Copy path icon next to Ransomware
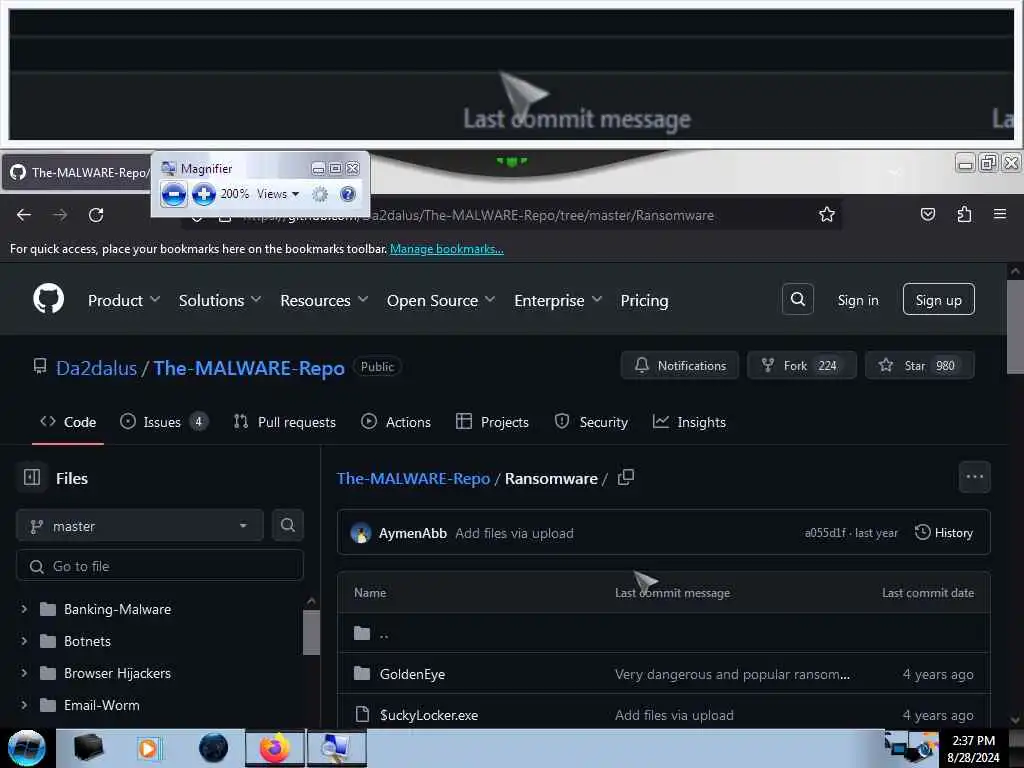 [x=626, y=477]
